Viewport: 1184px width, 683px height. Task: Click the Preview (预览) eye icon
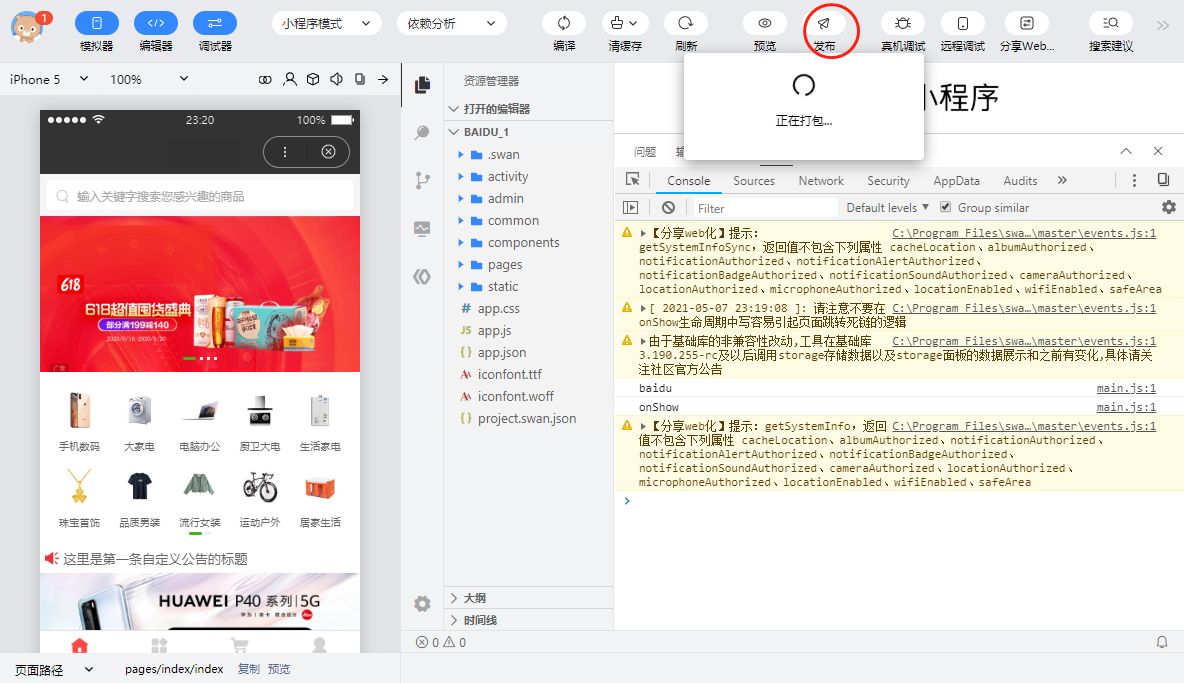(x=765, y=23)
